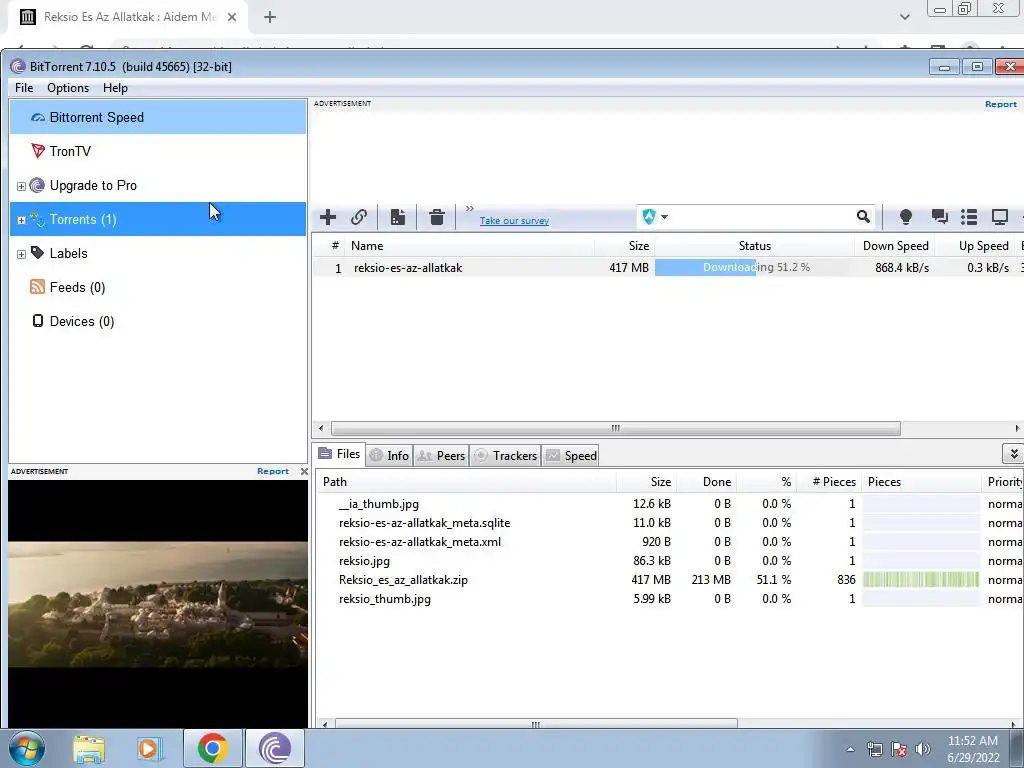Switch to the Trackers tab
1024x768 pixels.
pos(505,456)
